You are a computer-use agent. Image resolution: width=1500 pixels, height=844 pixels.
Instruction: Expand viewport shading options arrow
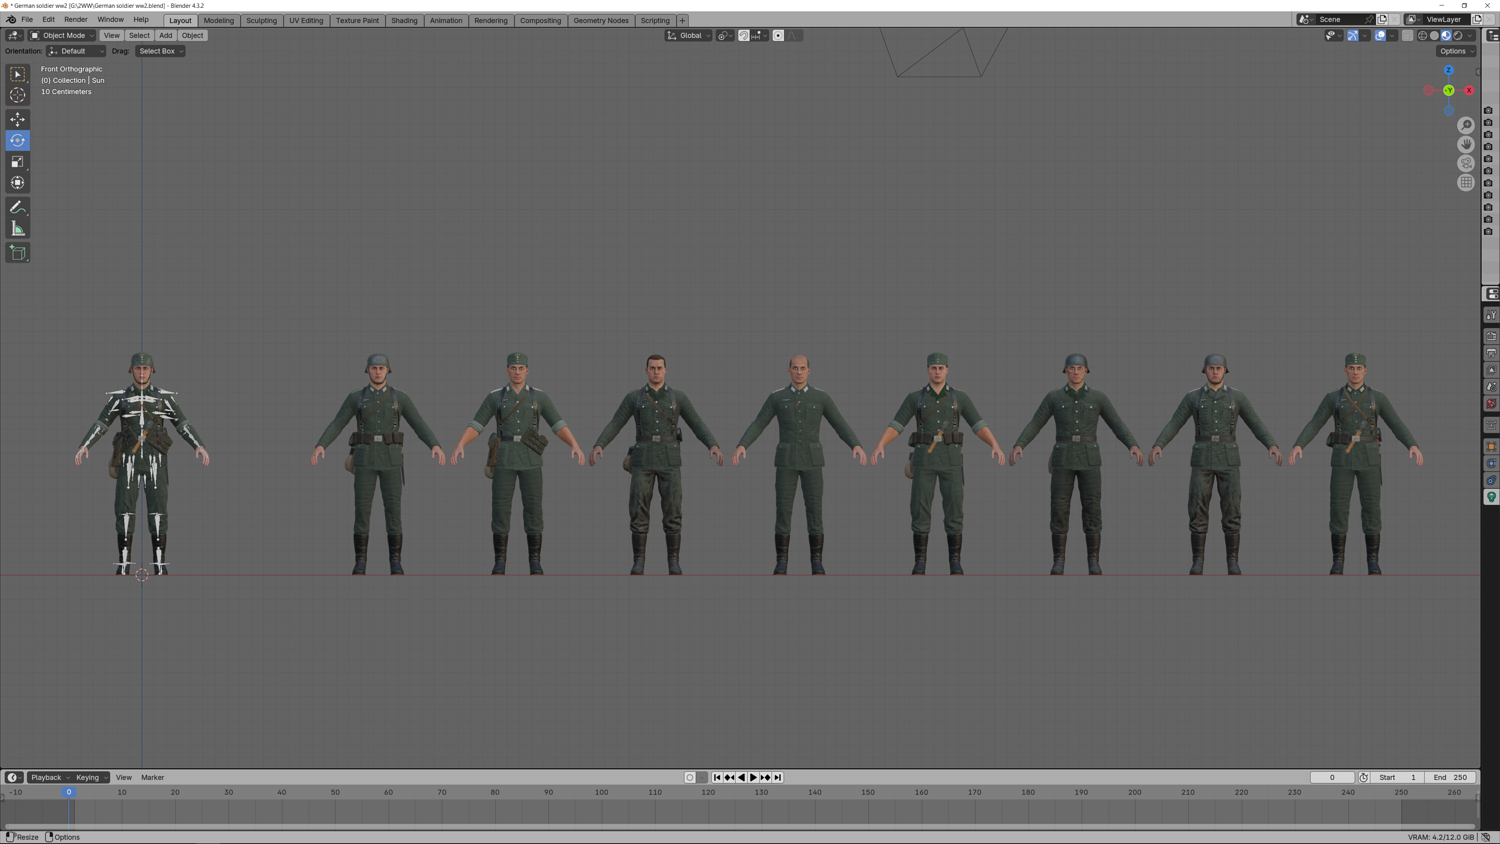pos(1470,36)
